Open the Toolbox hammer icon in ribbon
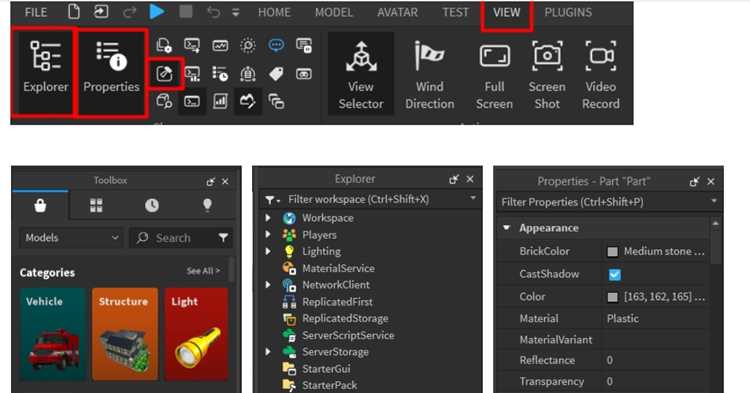The height and width of the screenshot is (393, 750). 165,74
